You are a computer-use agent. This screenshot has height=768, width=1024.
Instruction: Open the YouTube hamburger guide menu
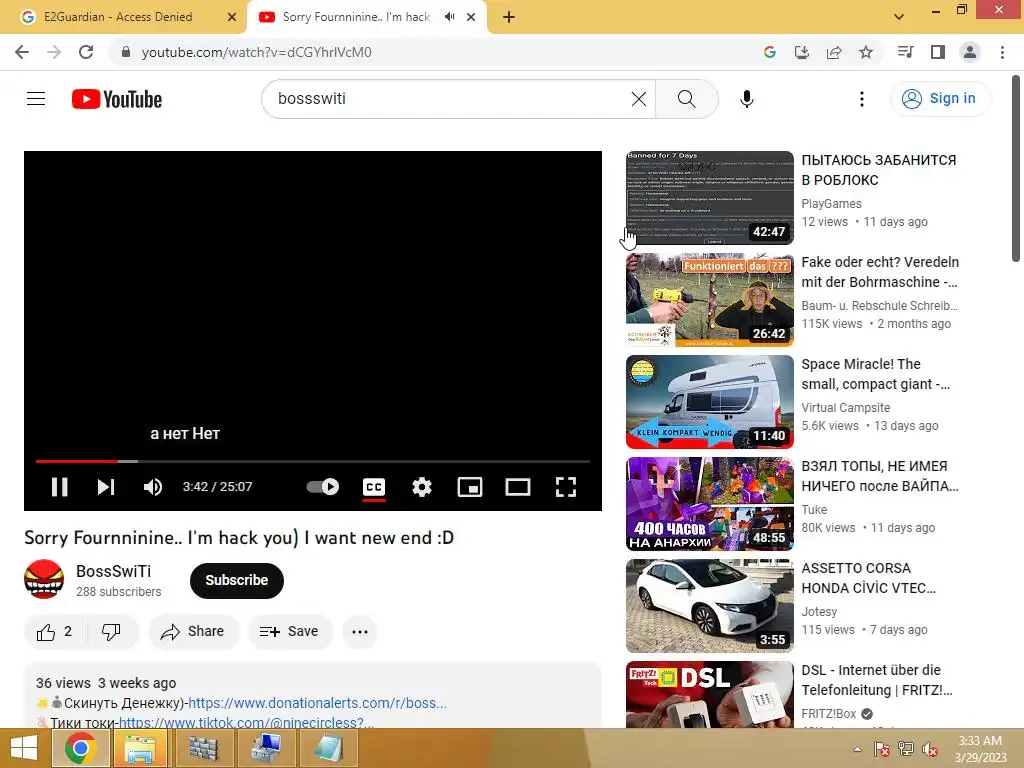click(x=36, y=99)
